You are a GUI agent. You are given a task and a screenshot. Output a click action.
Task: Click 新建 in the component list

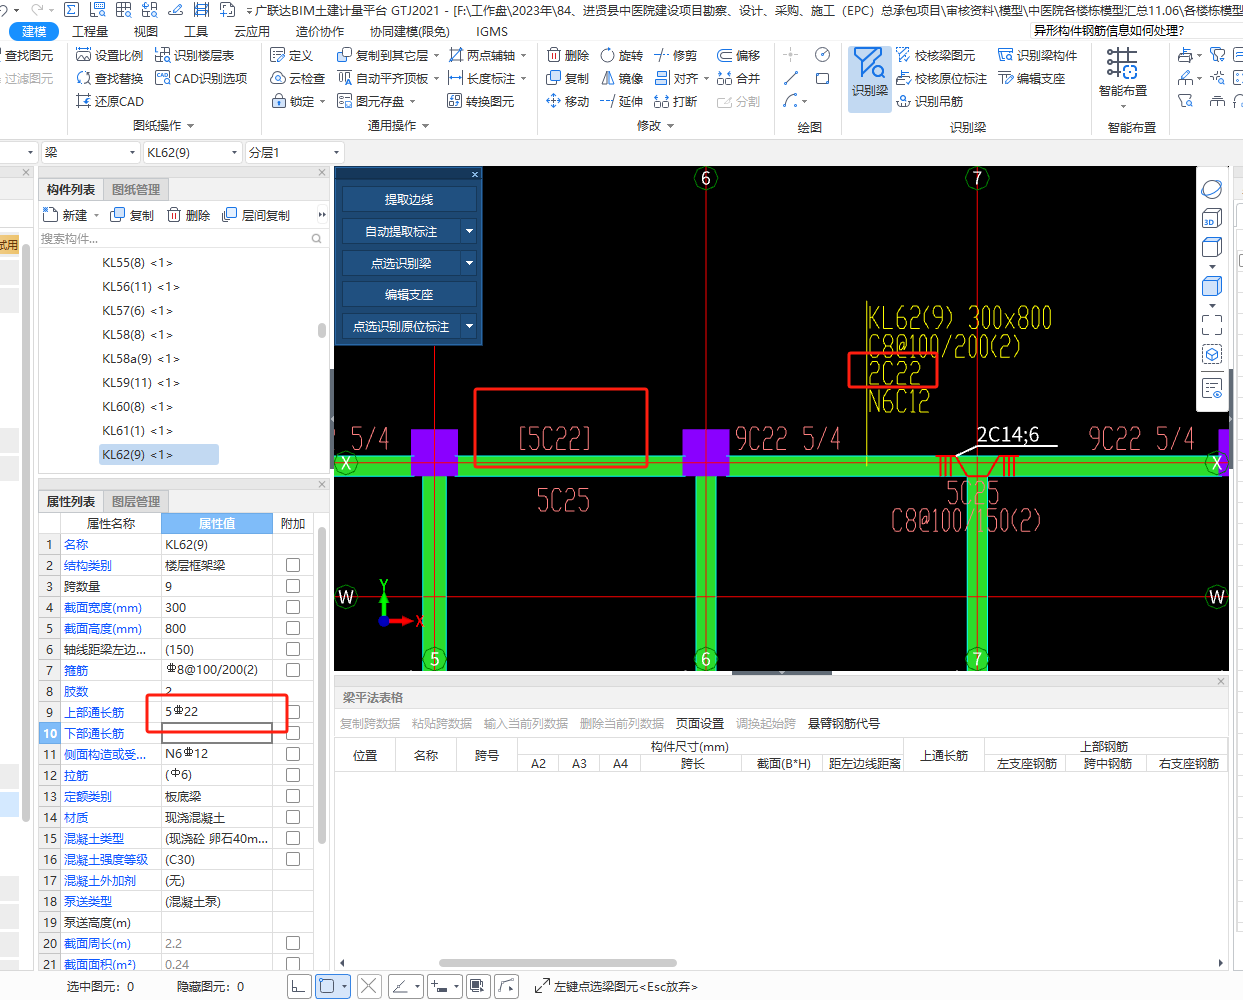point(66,215)
